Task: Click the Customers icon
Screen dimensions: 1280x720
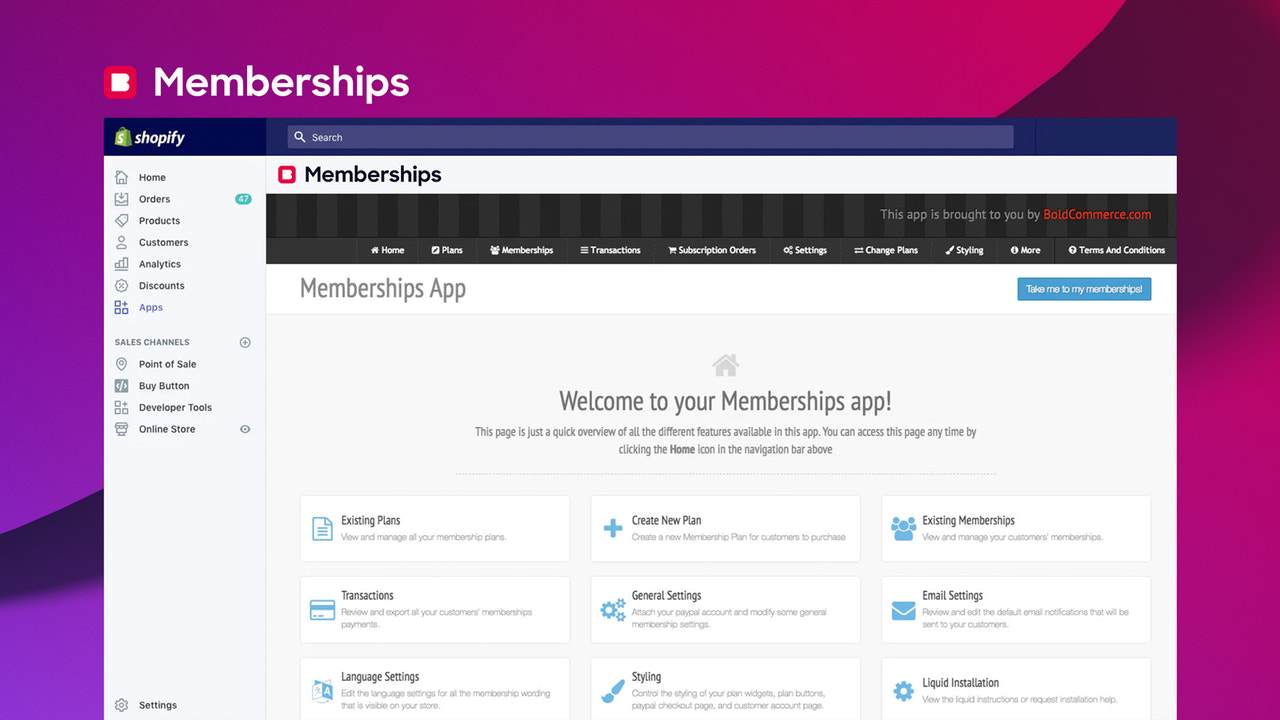Action: click(121, 242)
